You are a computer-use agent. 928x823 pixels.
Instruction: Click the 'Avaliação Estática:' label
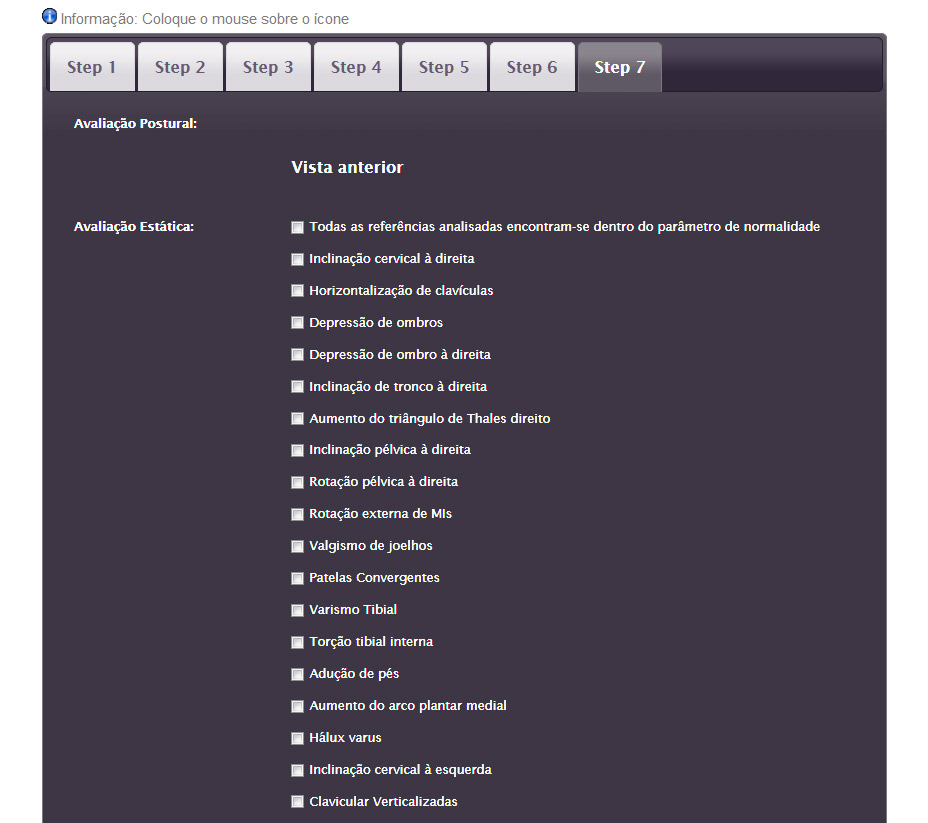134,227
